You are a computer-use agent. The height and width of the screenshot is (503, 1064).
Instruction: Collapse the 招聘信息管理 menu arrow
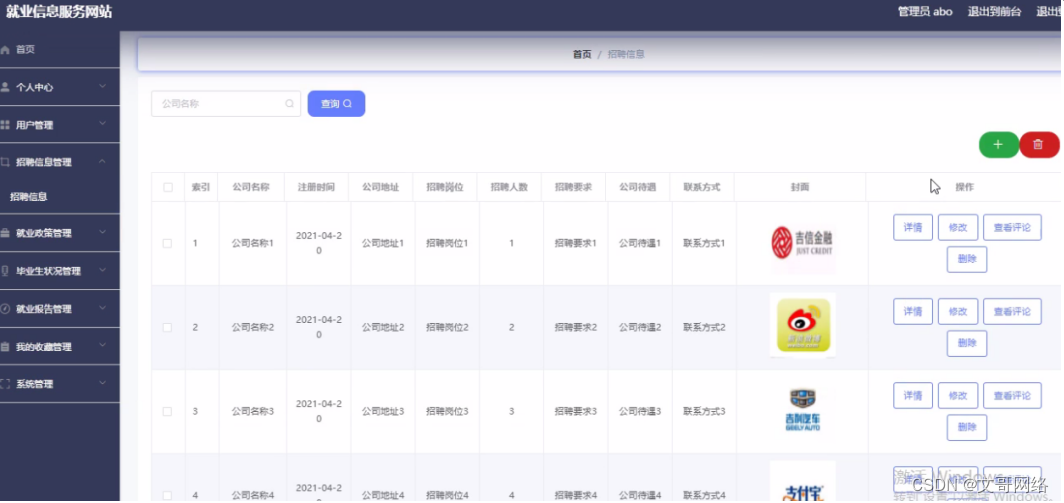[102, 162]
